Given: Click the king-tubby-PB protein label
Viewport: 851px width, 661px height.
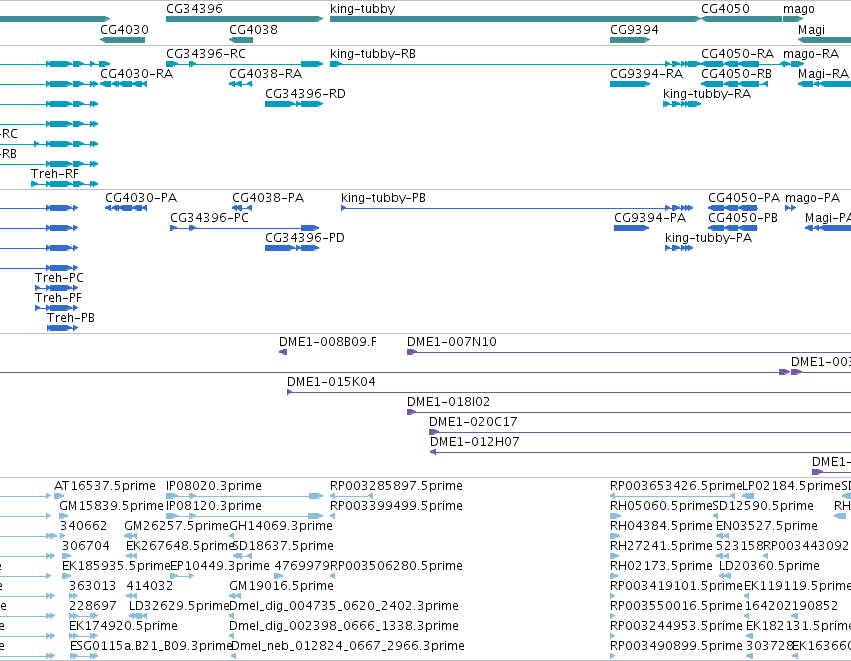Looking at the screenshot, I should [384, 198].
